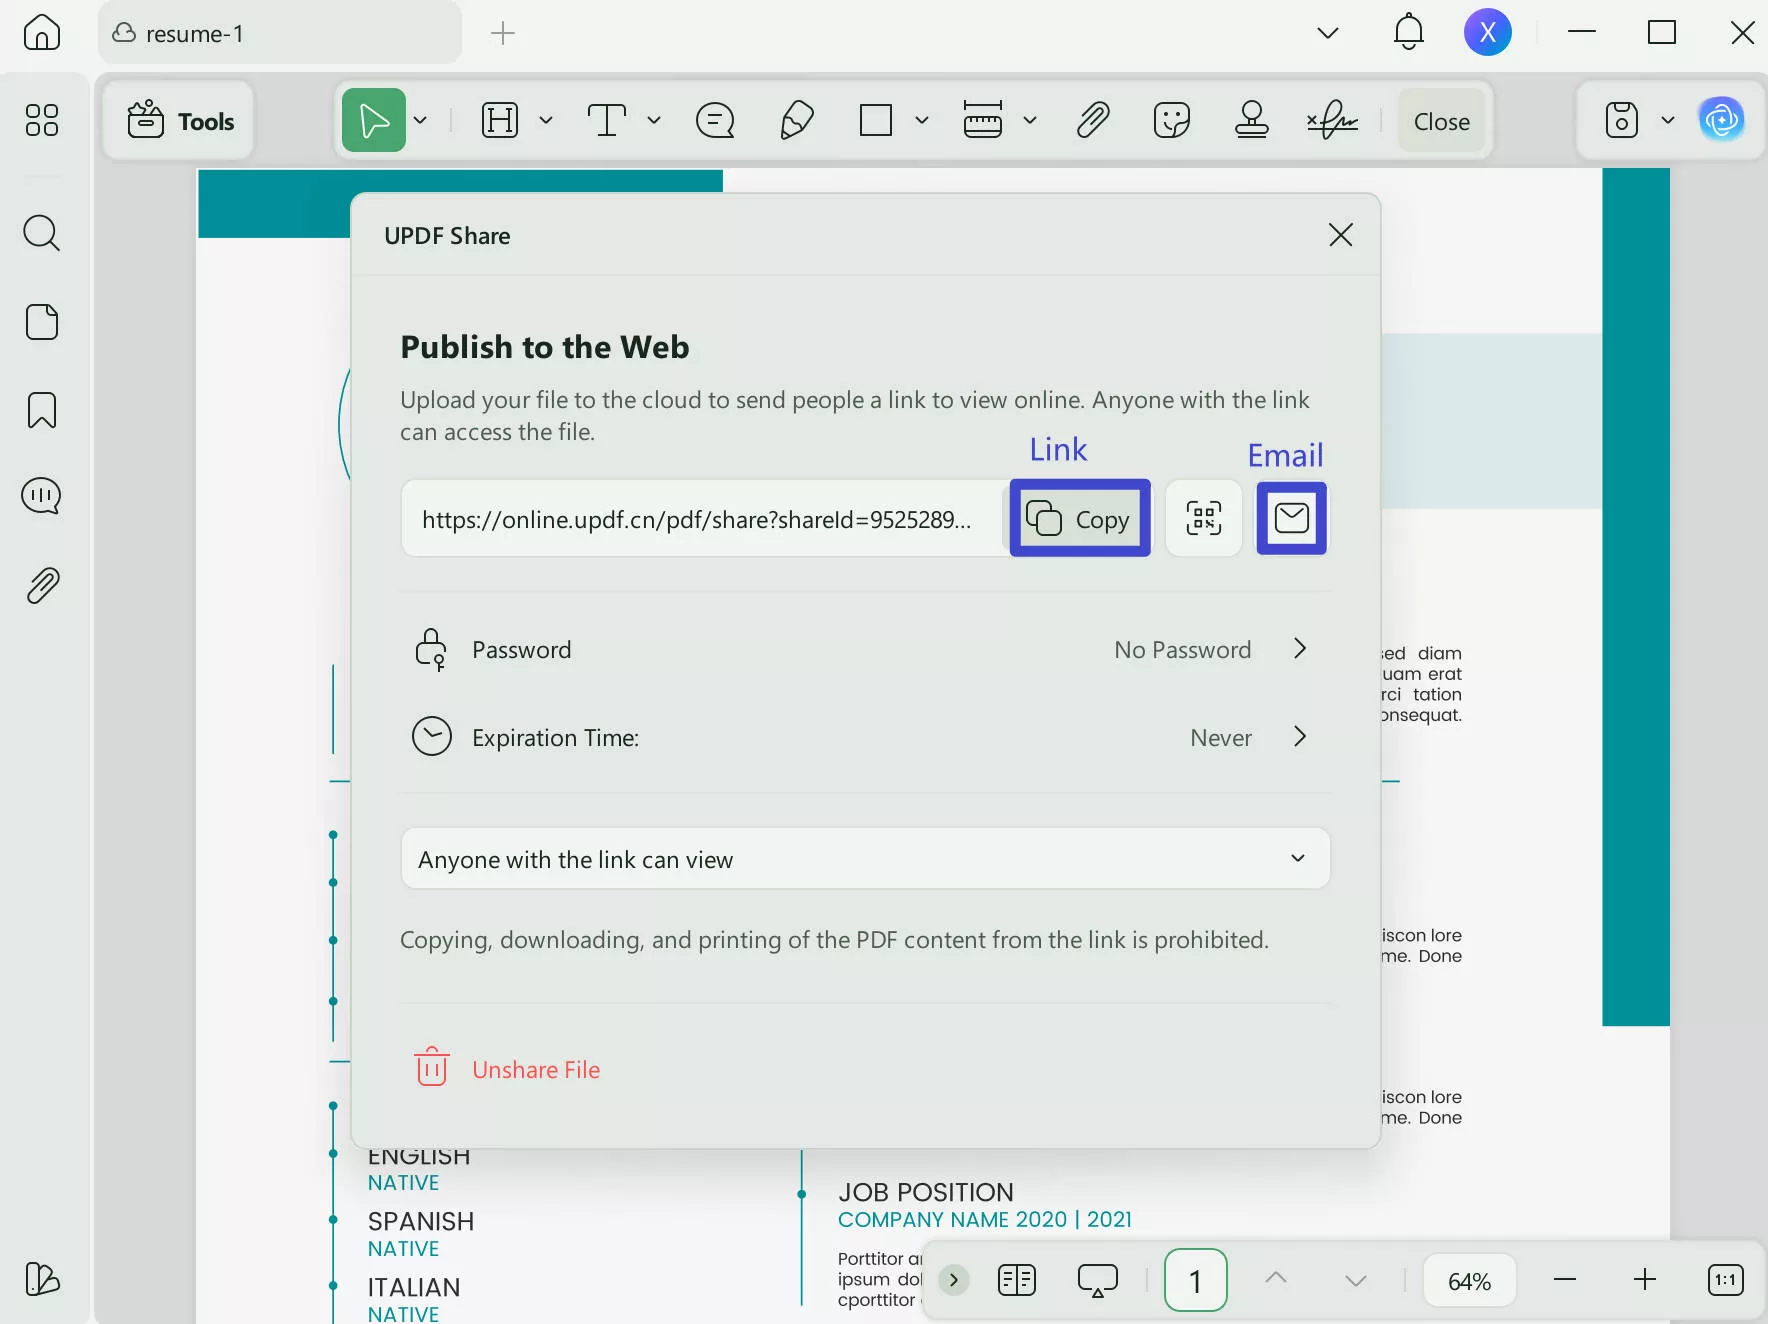This screenshot has height=1324, width=1768.
Task: Click the page number field showing 1
Action: [x=1195, y=1280]
